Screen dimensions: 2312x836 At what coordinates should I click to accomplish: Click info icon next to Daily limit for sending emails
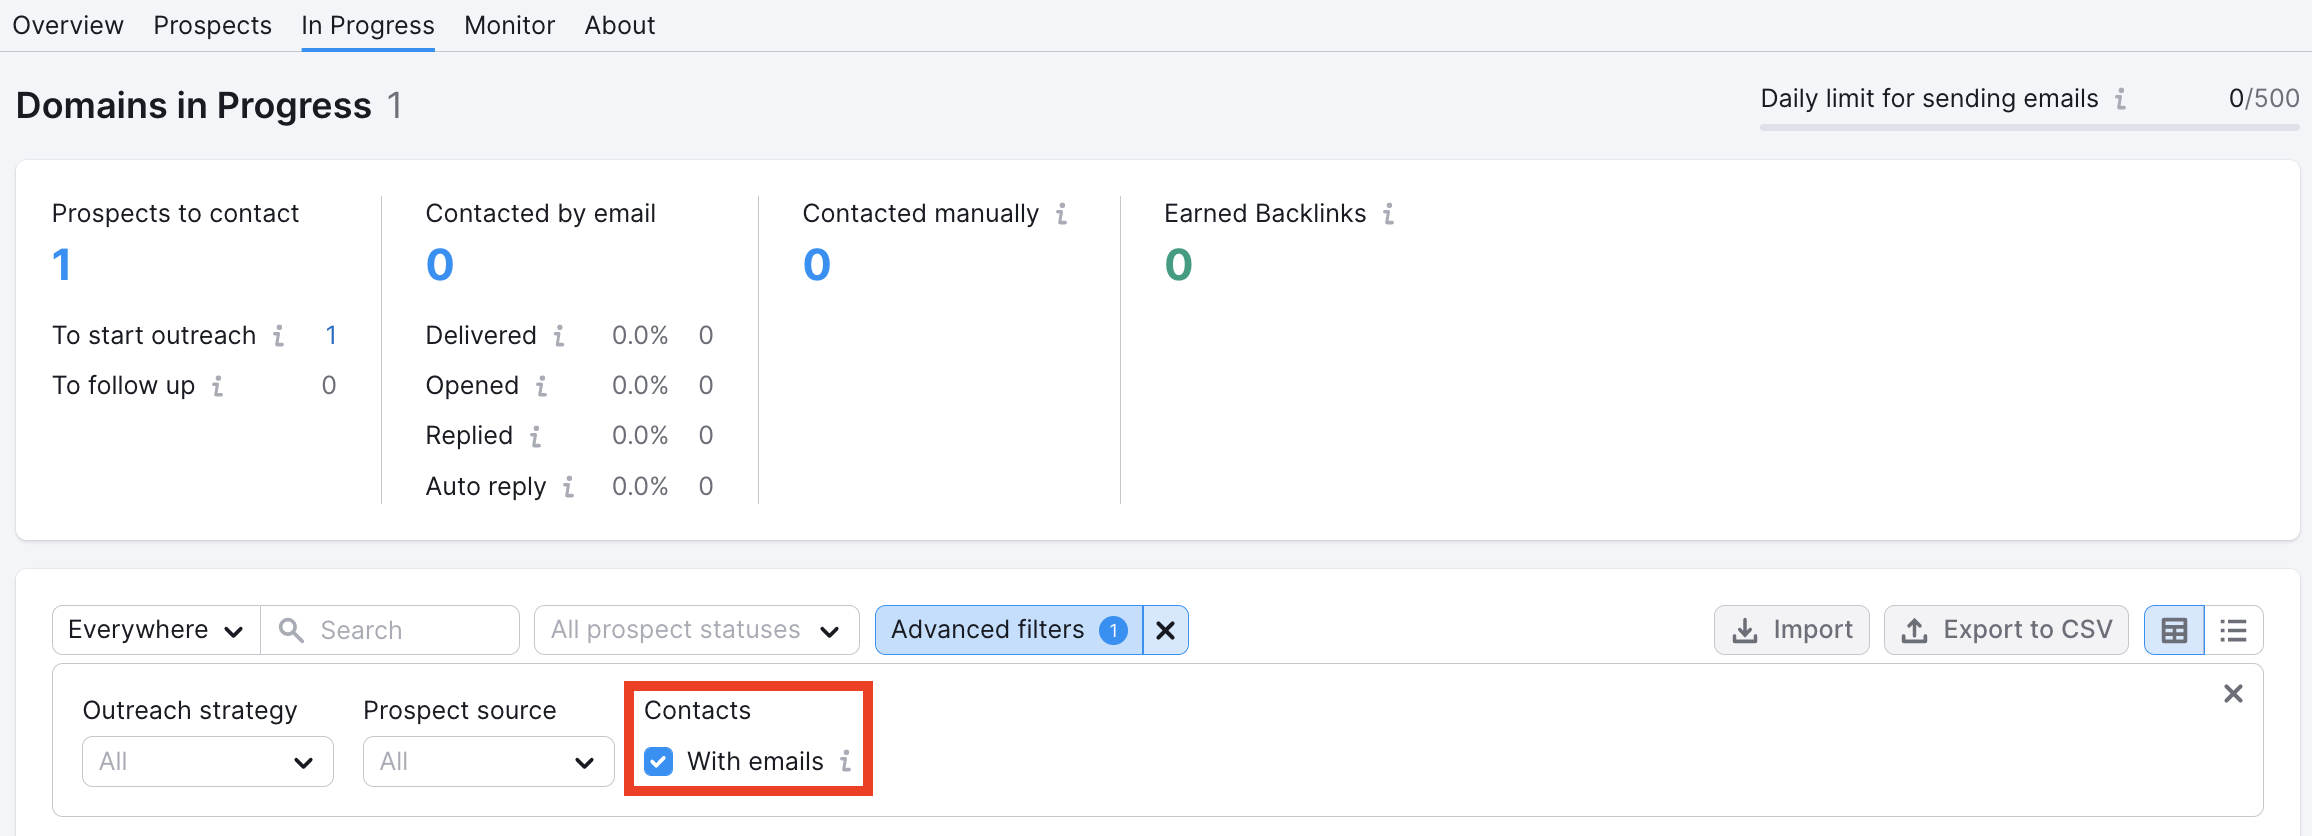(x=2120, y=99)
